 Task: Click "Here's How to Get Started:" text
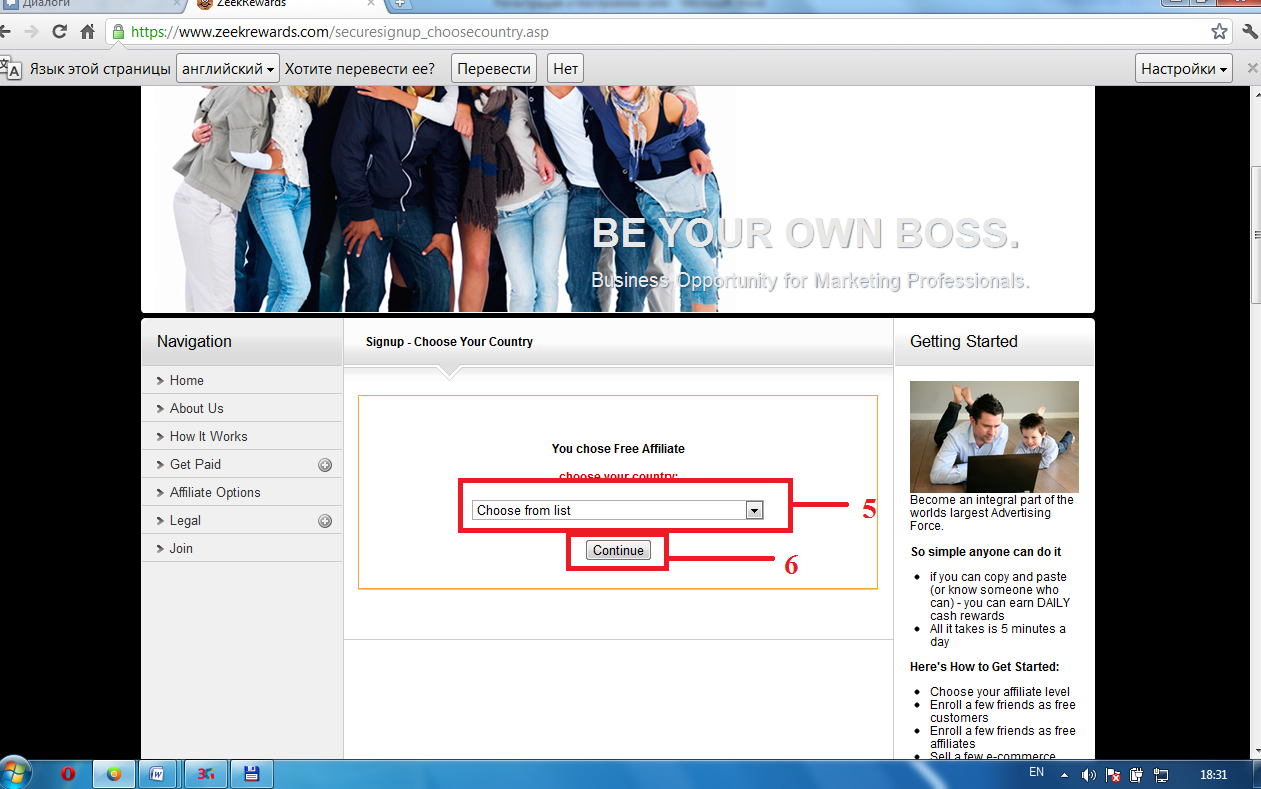[x=985, y=667]
